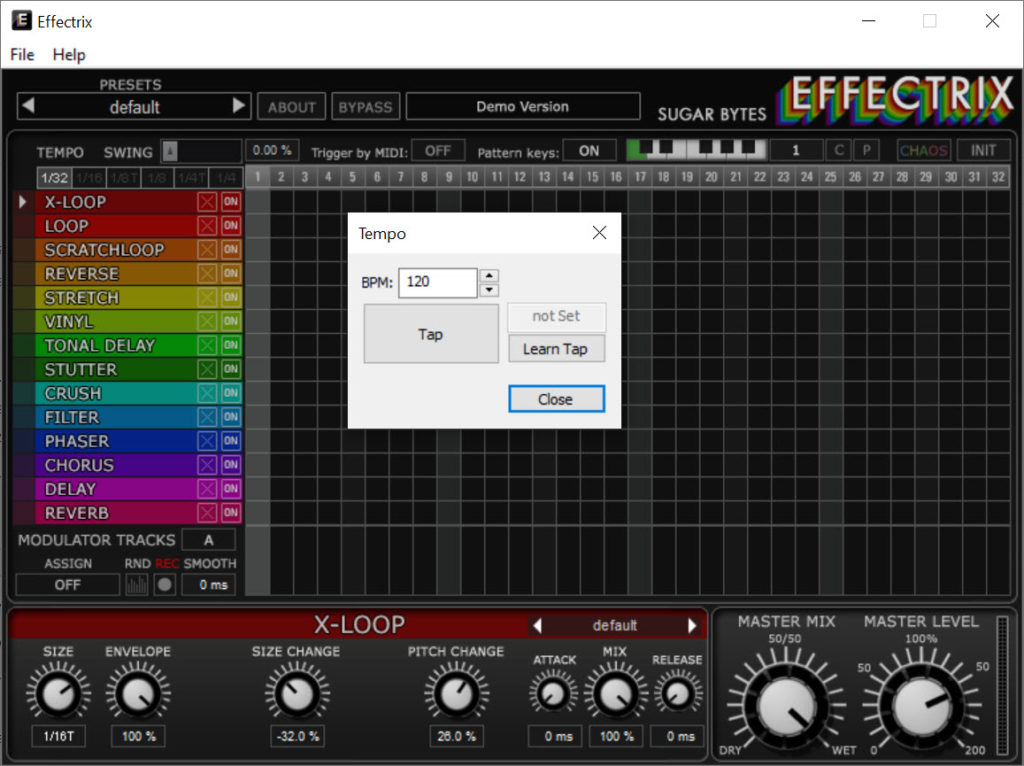Screen dimensions: 1024x766
Task: Click the Master Mix knob
Action: point(787,705)
